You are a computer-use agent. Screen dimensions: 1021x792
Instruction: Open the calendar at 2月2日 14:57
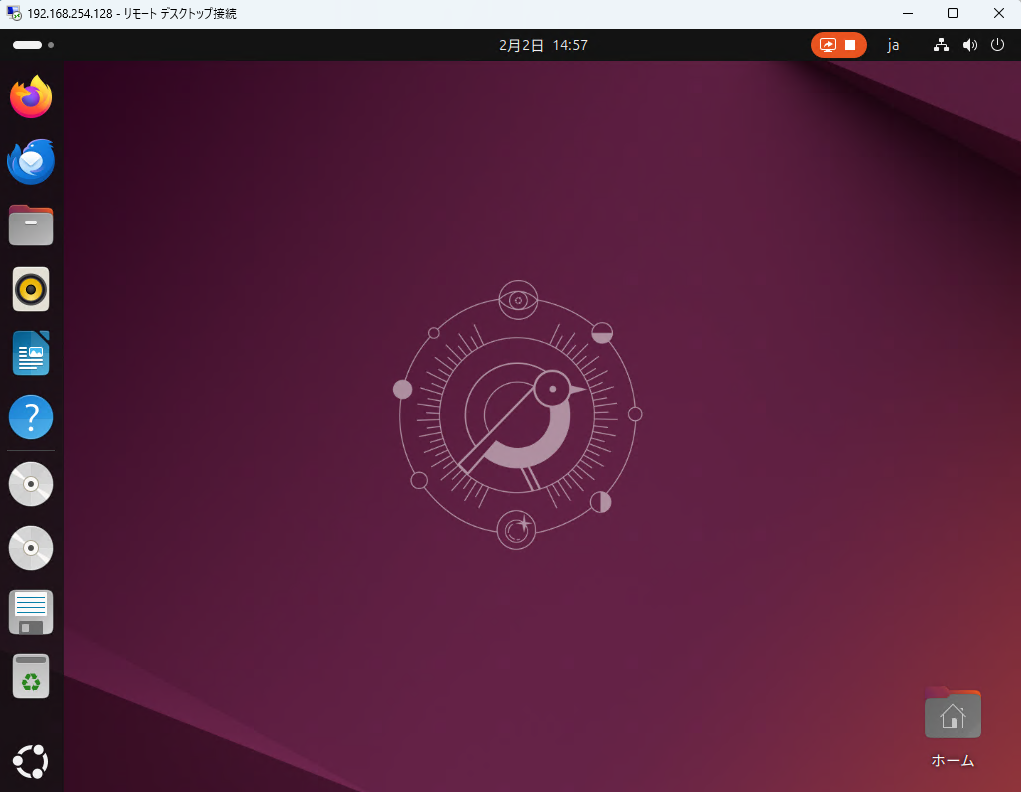(x=543, y=45)
